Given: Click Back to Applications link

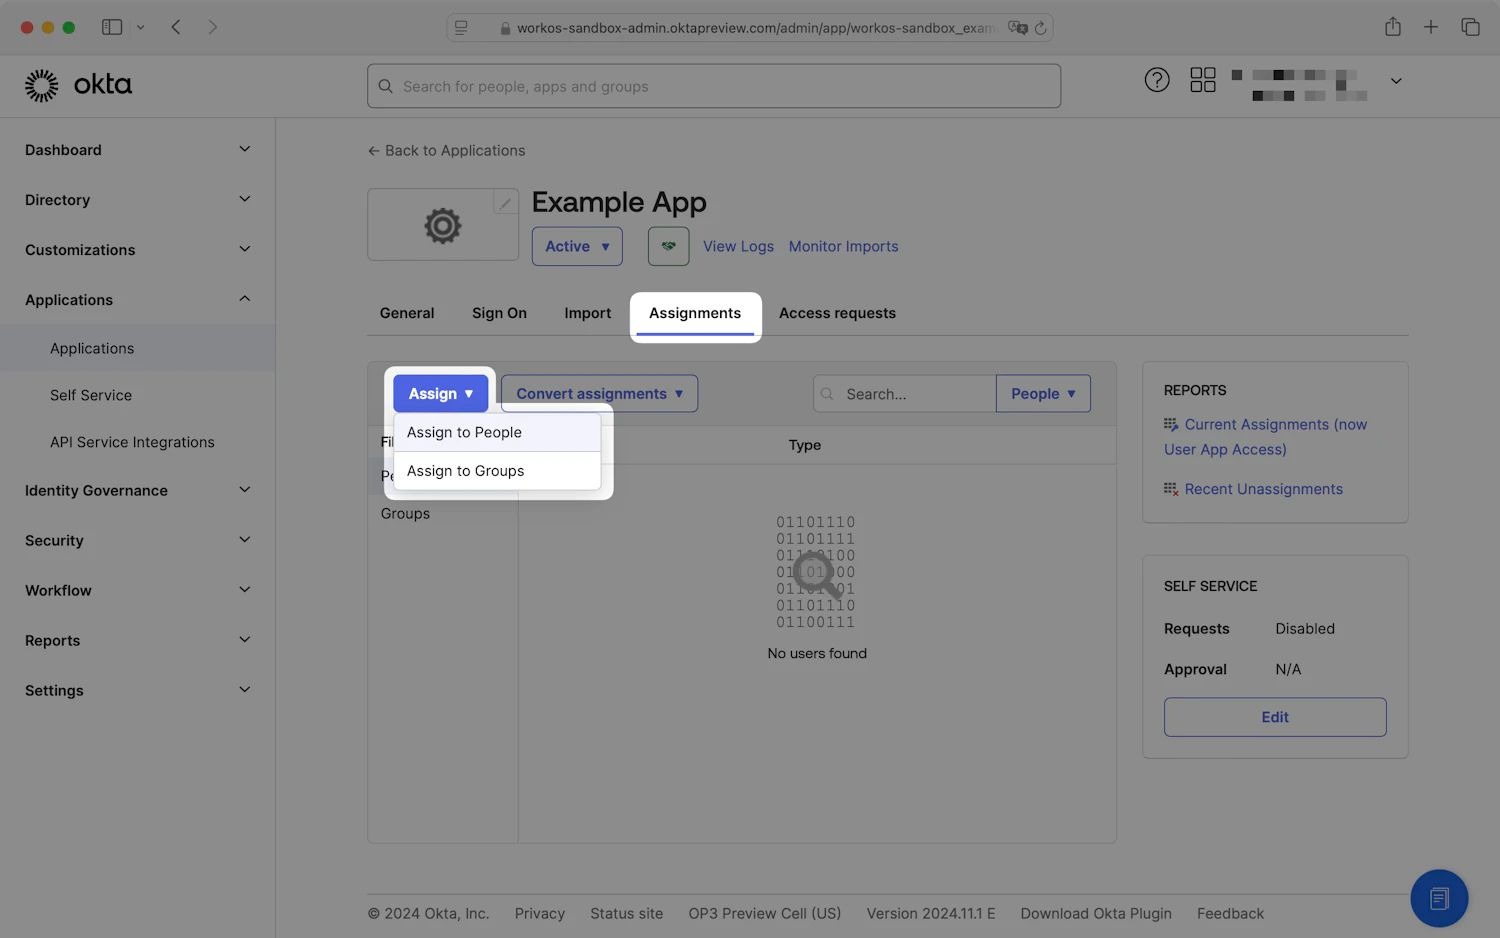Looking at the screenshot, I should [x=446, y=151].
